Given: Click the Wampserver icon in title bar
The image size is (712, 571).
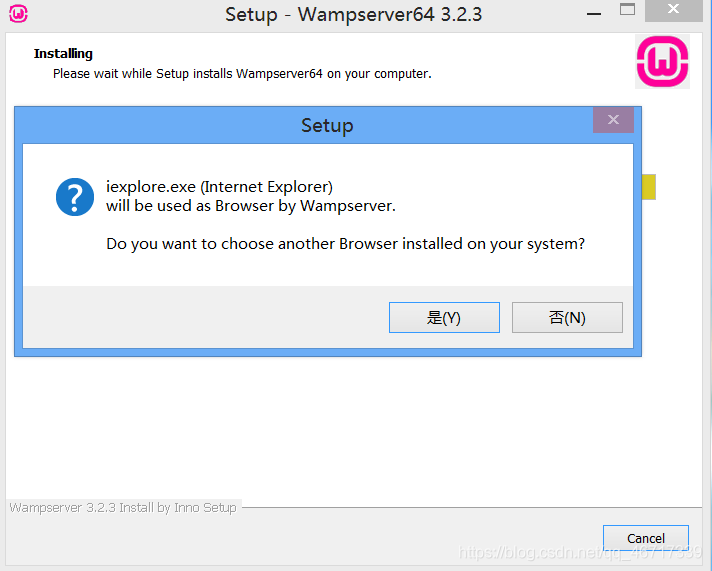Looking at the screenshot, I should 18,13.
